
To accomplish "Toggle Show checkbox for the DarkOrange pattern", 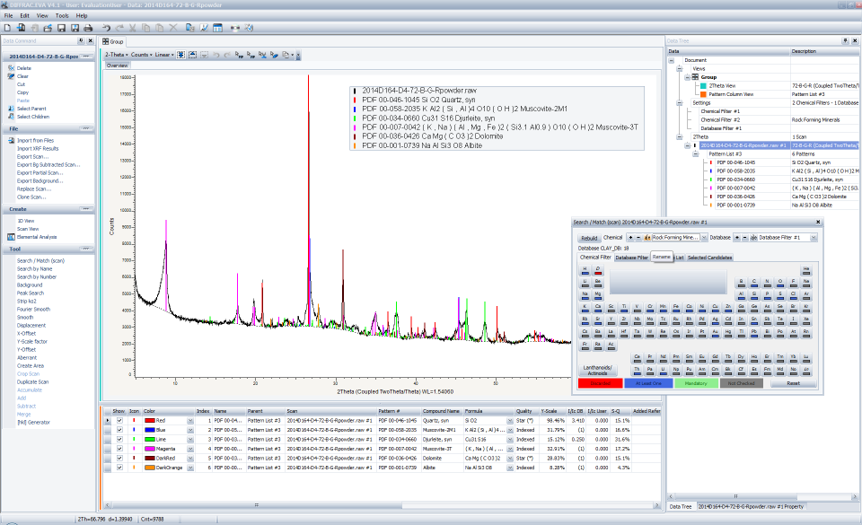I will pyautogui.click(x=119, y=466).
